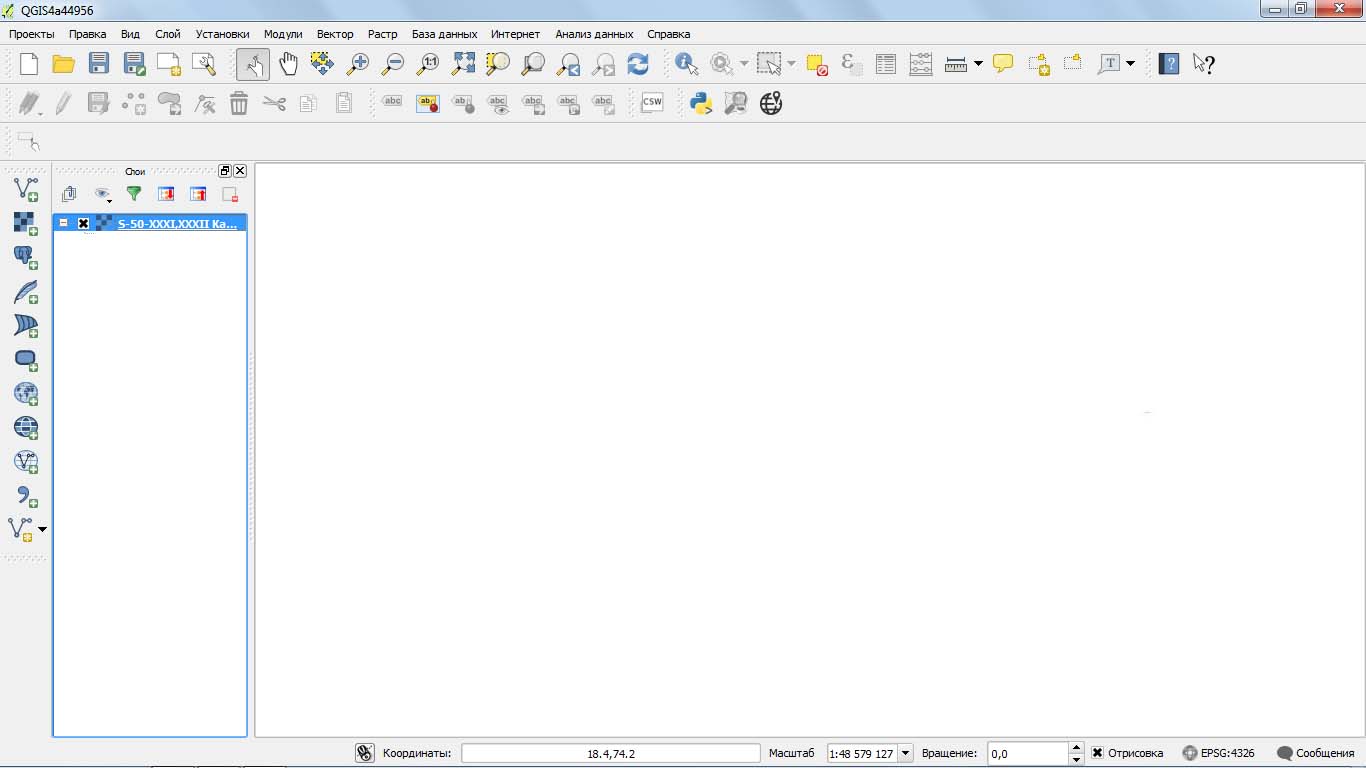Select the Pan Map hand tool
The height and width of the screenshot is (768, 1366).
pyautogui.click(x=288, y=65)
